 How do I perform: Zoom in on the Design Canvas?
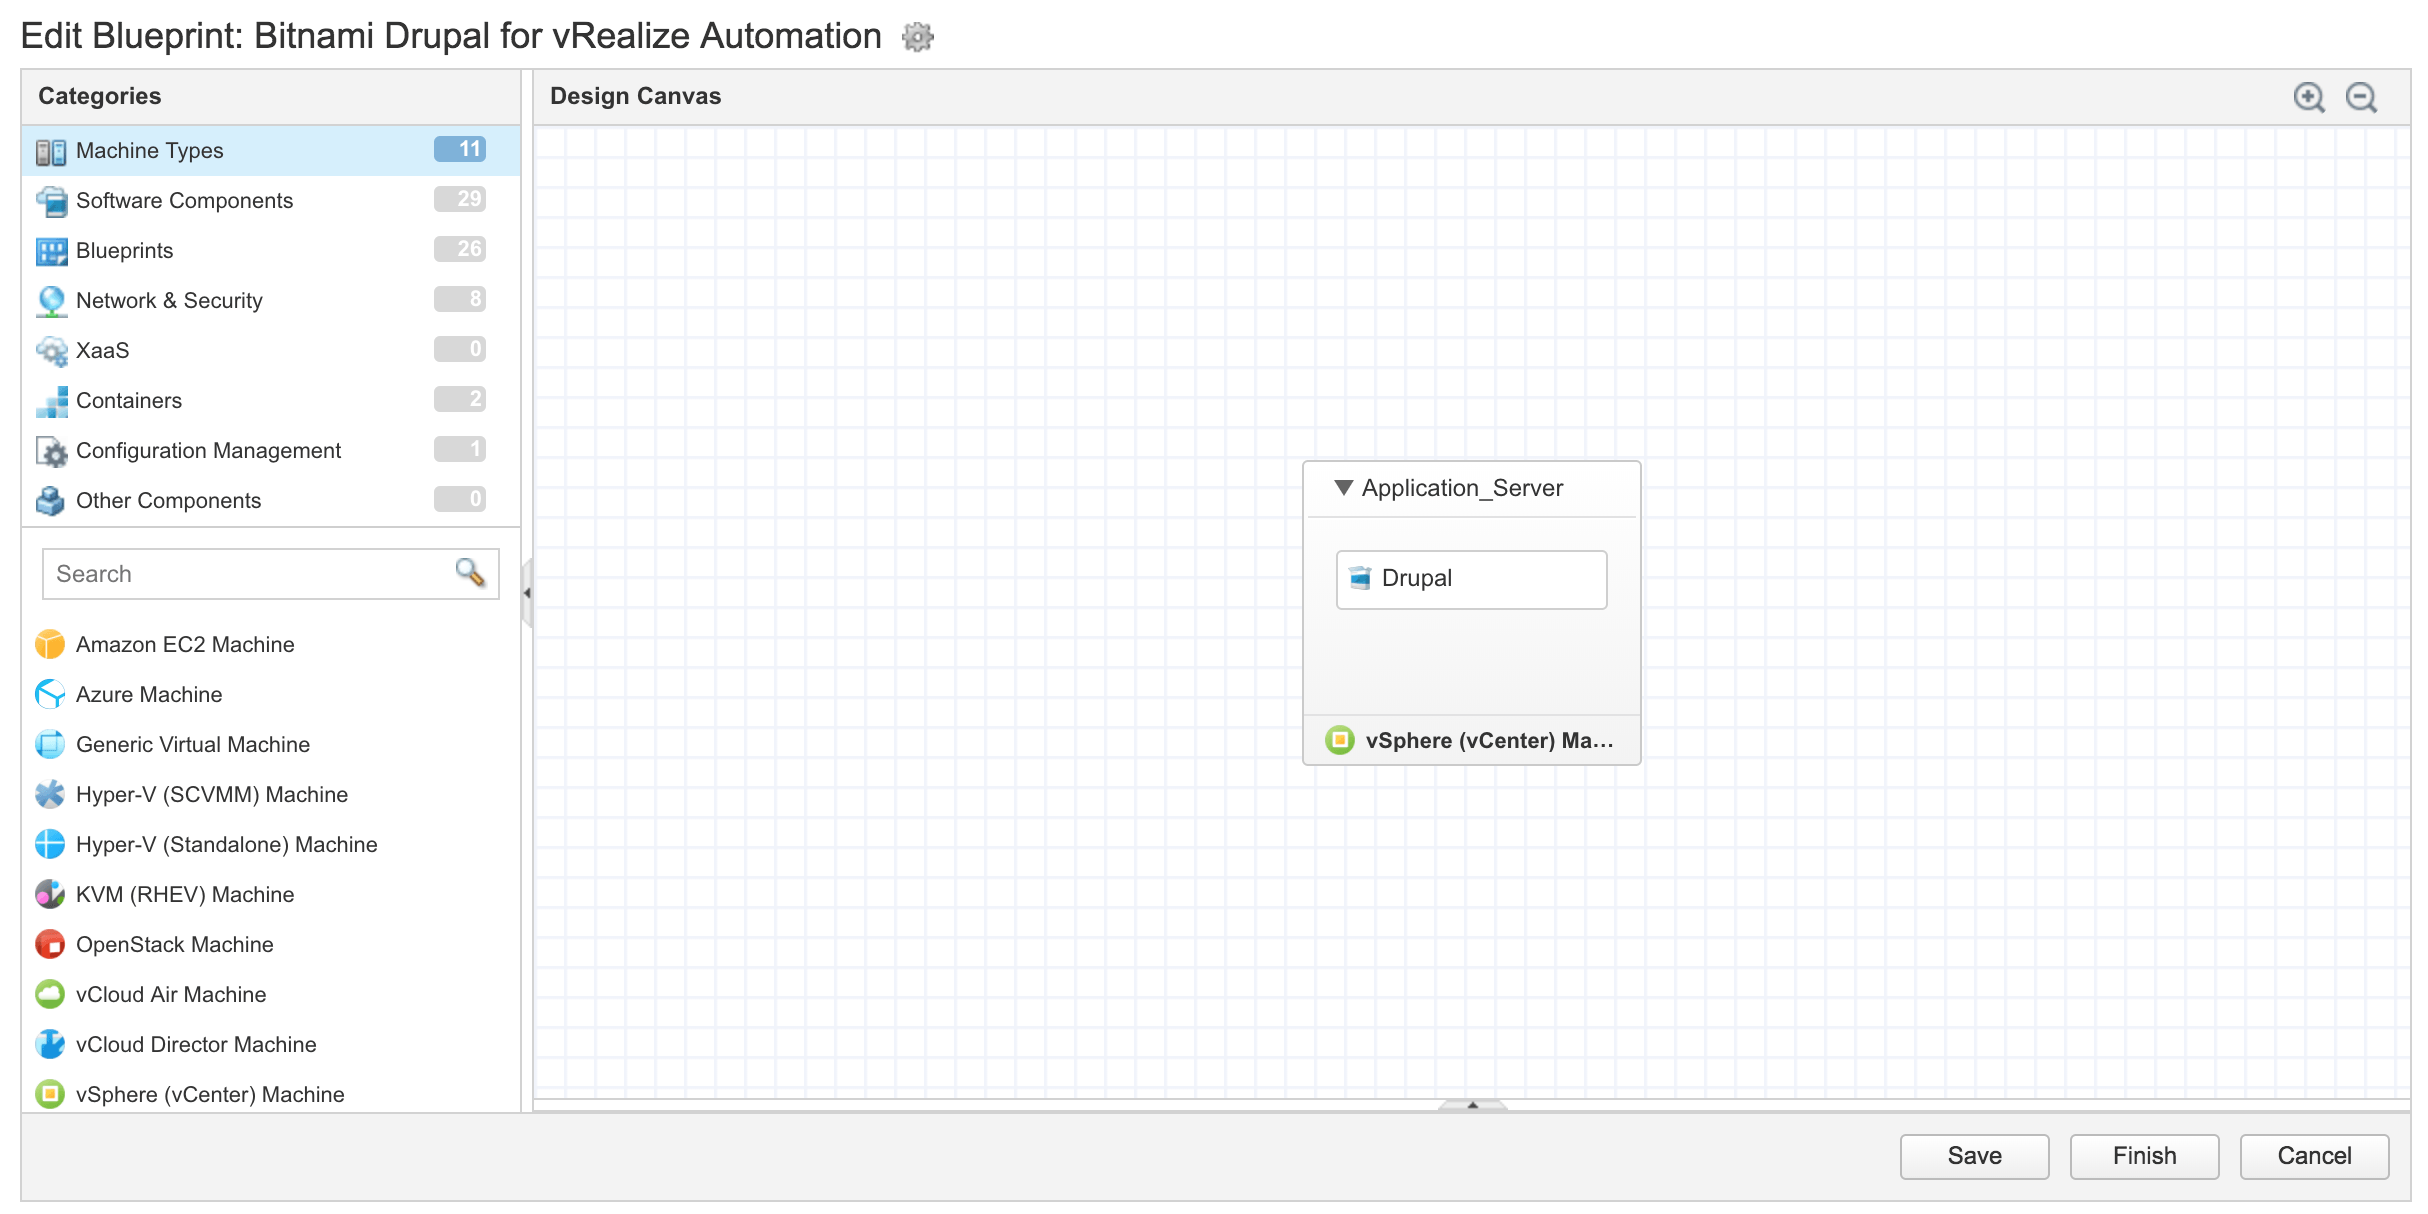(2309, 97)
